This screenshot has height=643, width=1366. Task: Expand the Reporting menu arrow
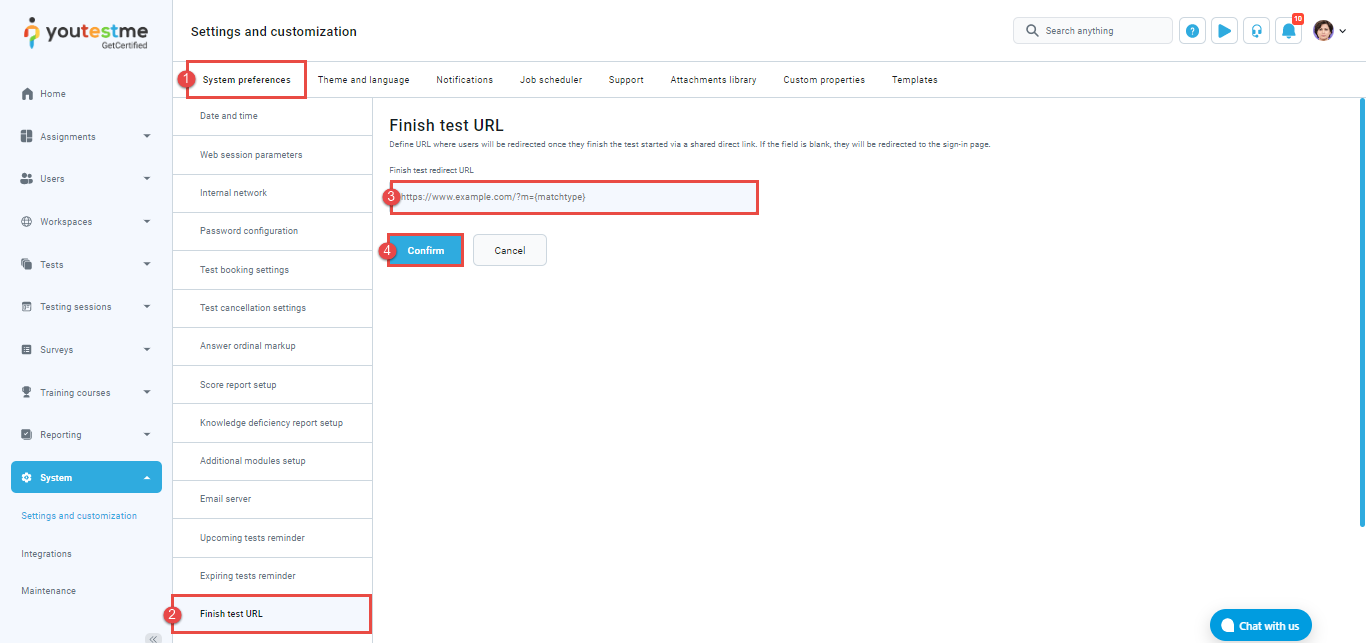coord(147,435)
